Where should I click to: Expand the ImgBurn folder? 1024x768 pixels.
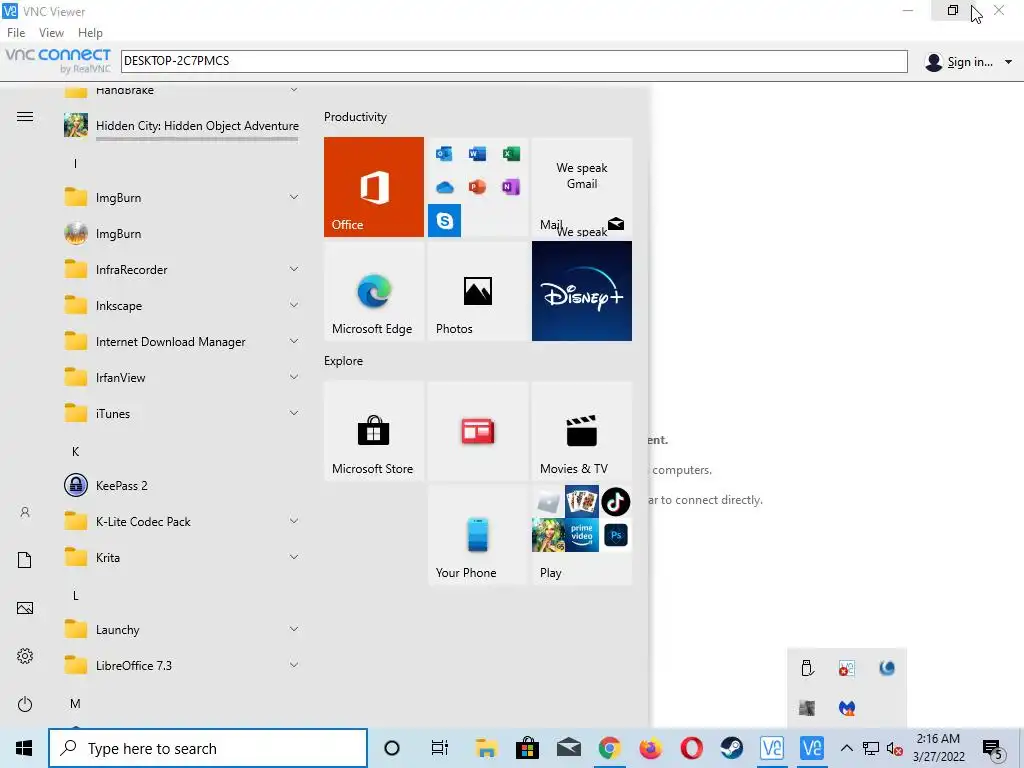(x=181, y=197)
